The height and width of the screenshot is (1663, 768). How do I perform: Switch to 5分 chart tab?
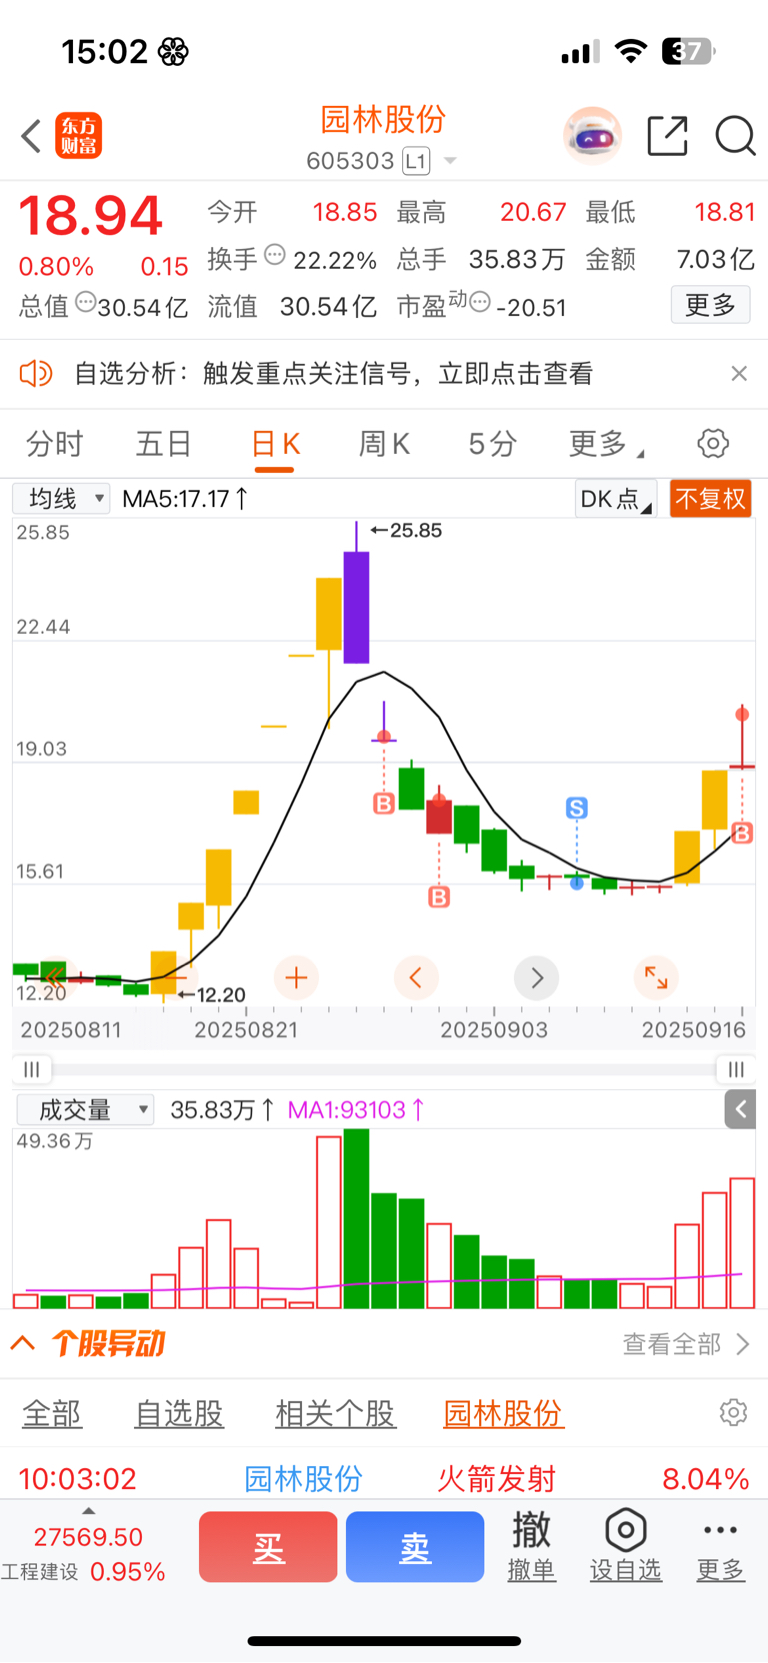click(x=492, y=443)
